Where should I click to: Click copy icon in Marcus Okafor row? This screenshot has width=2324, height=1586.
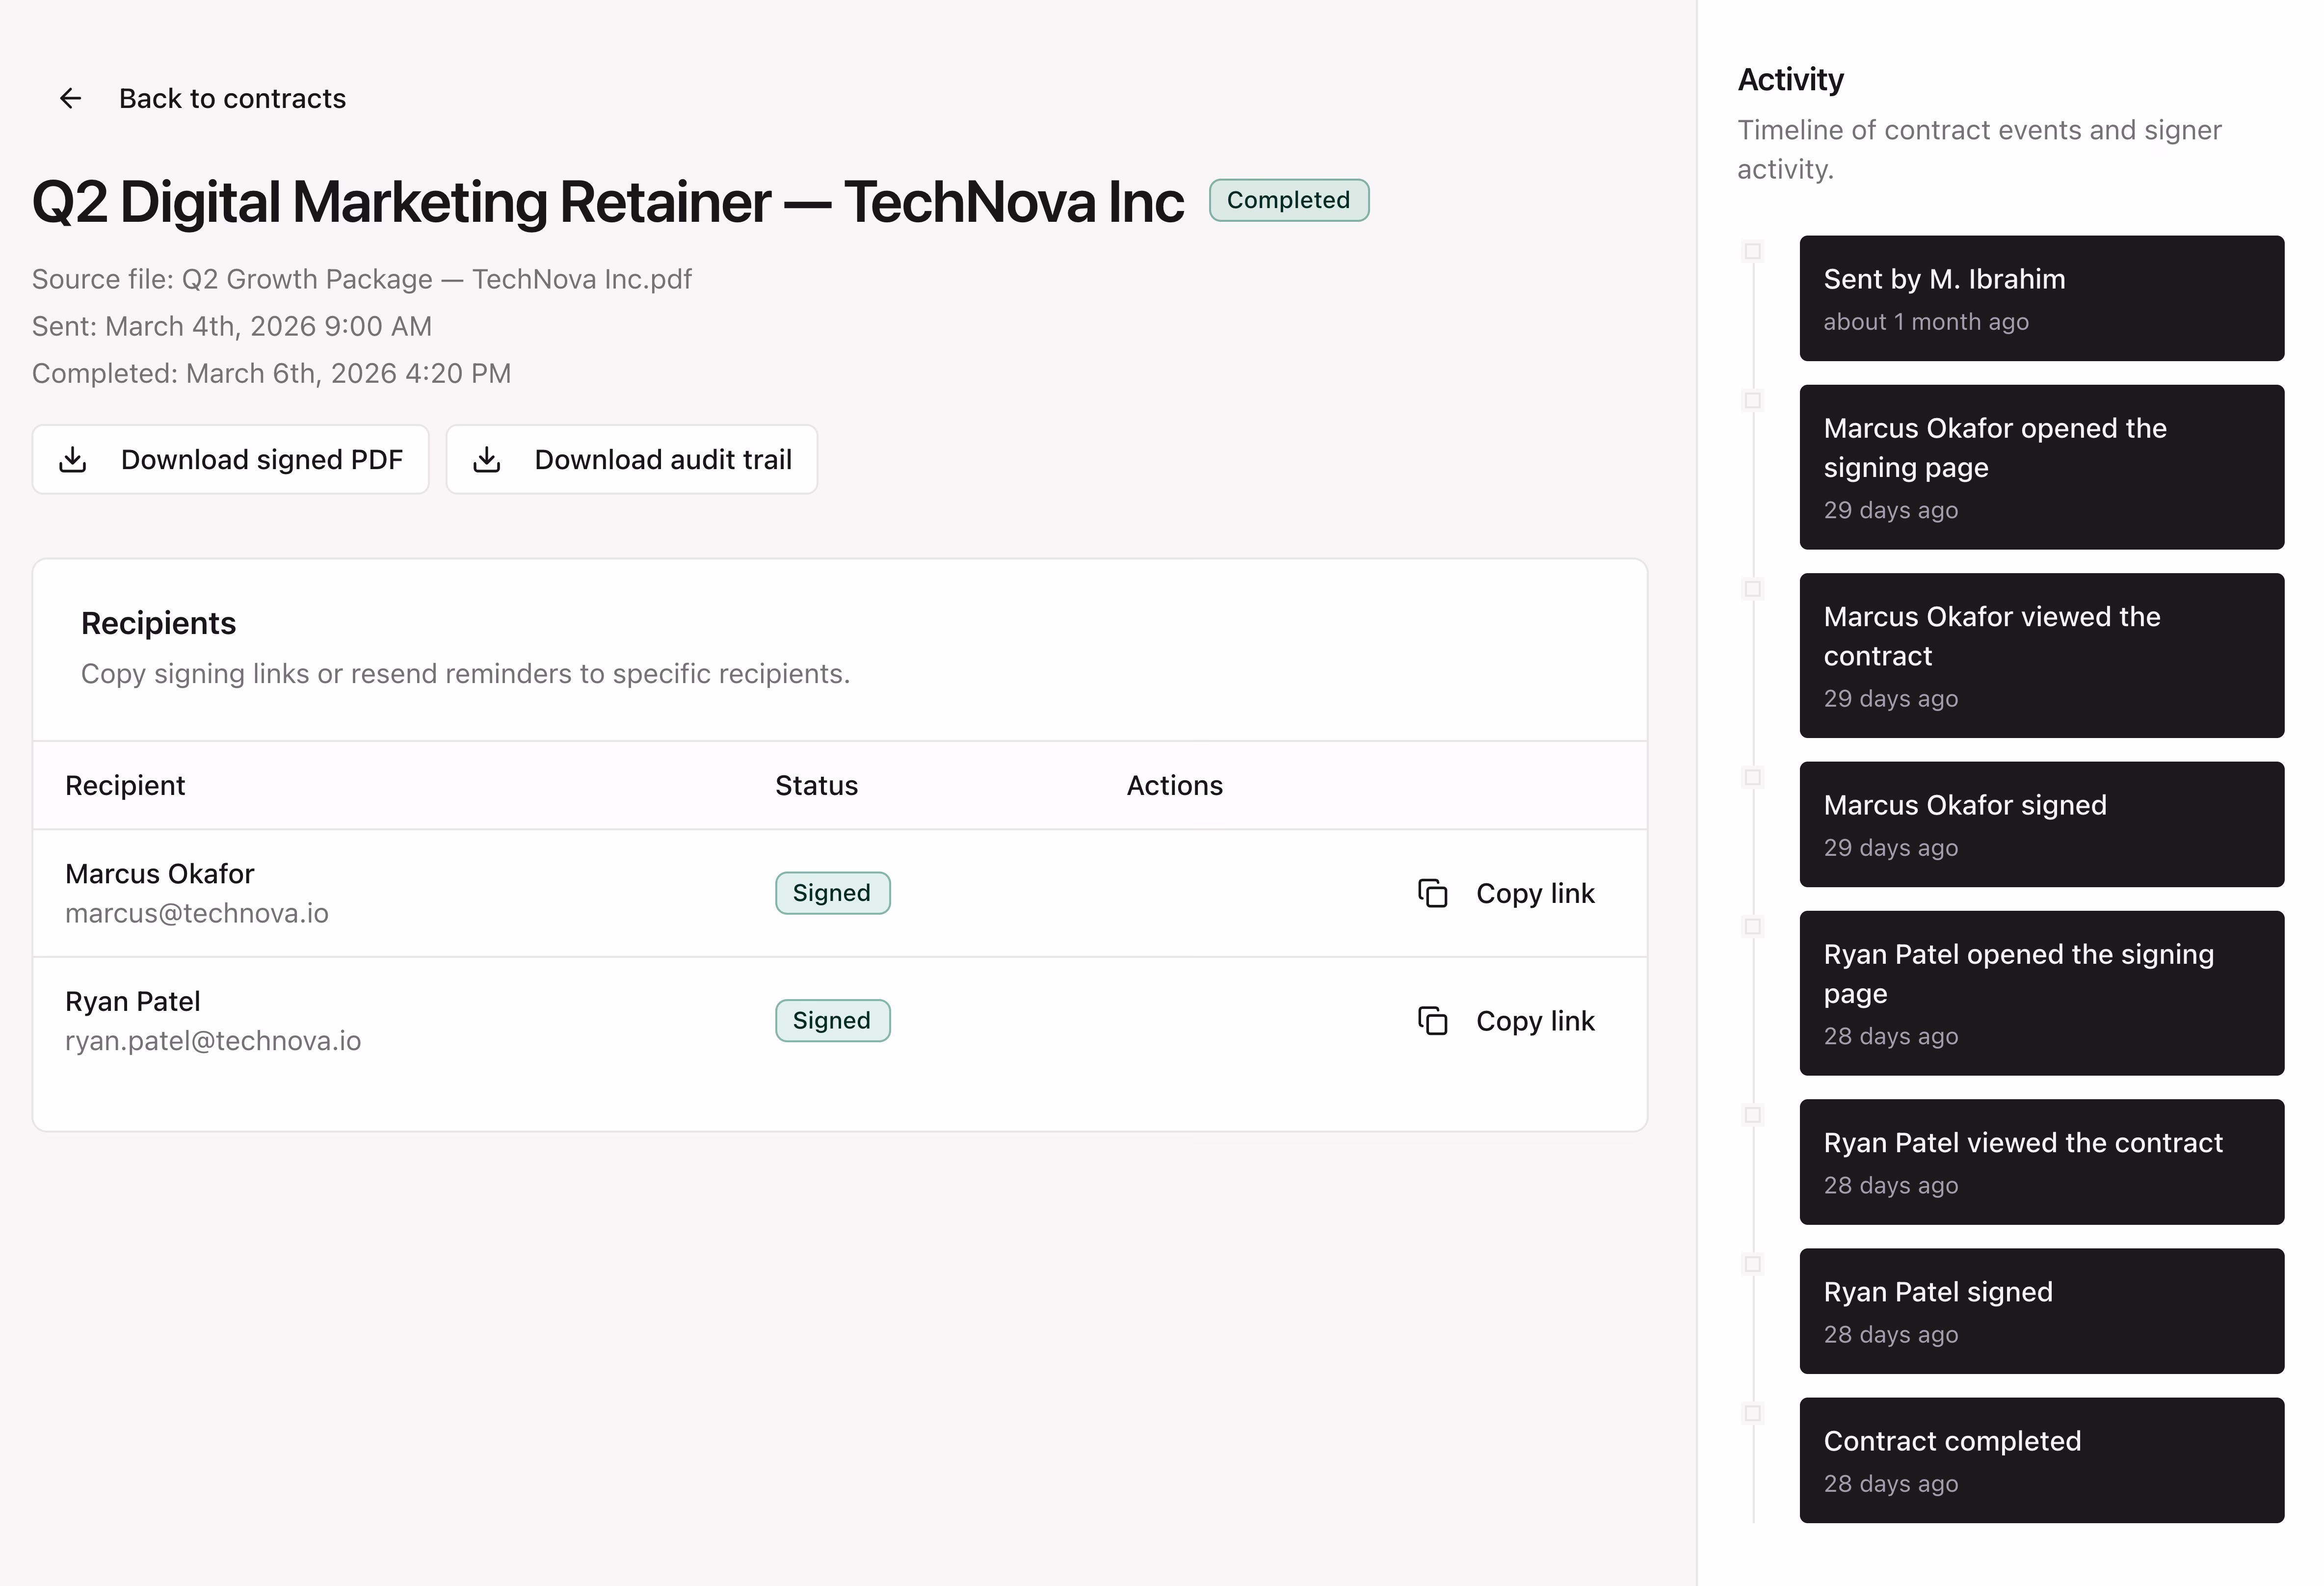[1432, 893]
